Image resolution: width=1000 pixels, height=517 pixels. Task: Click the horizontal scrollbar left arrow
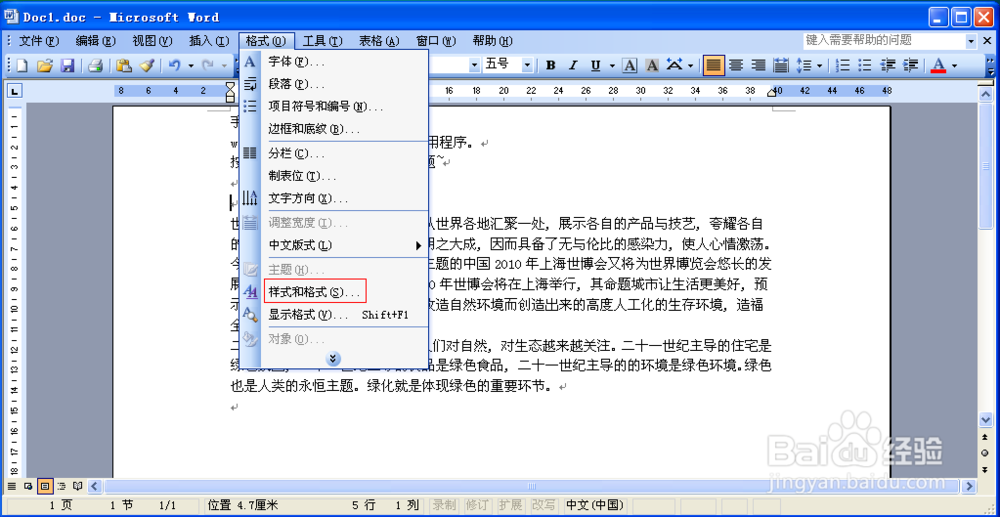(x=95, y=486)
